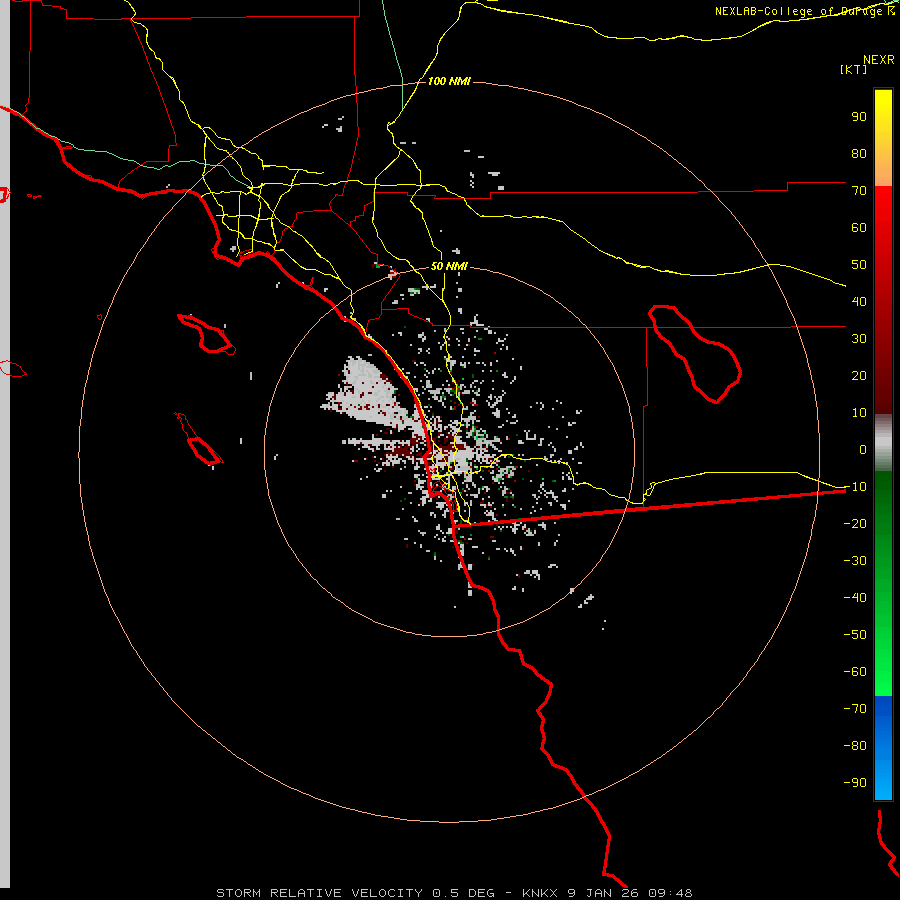This screenshot has height=900, width=900.
Task: Click the "-40" scale value
Action: coord(855,598)
